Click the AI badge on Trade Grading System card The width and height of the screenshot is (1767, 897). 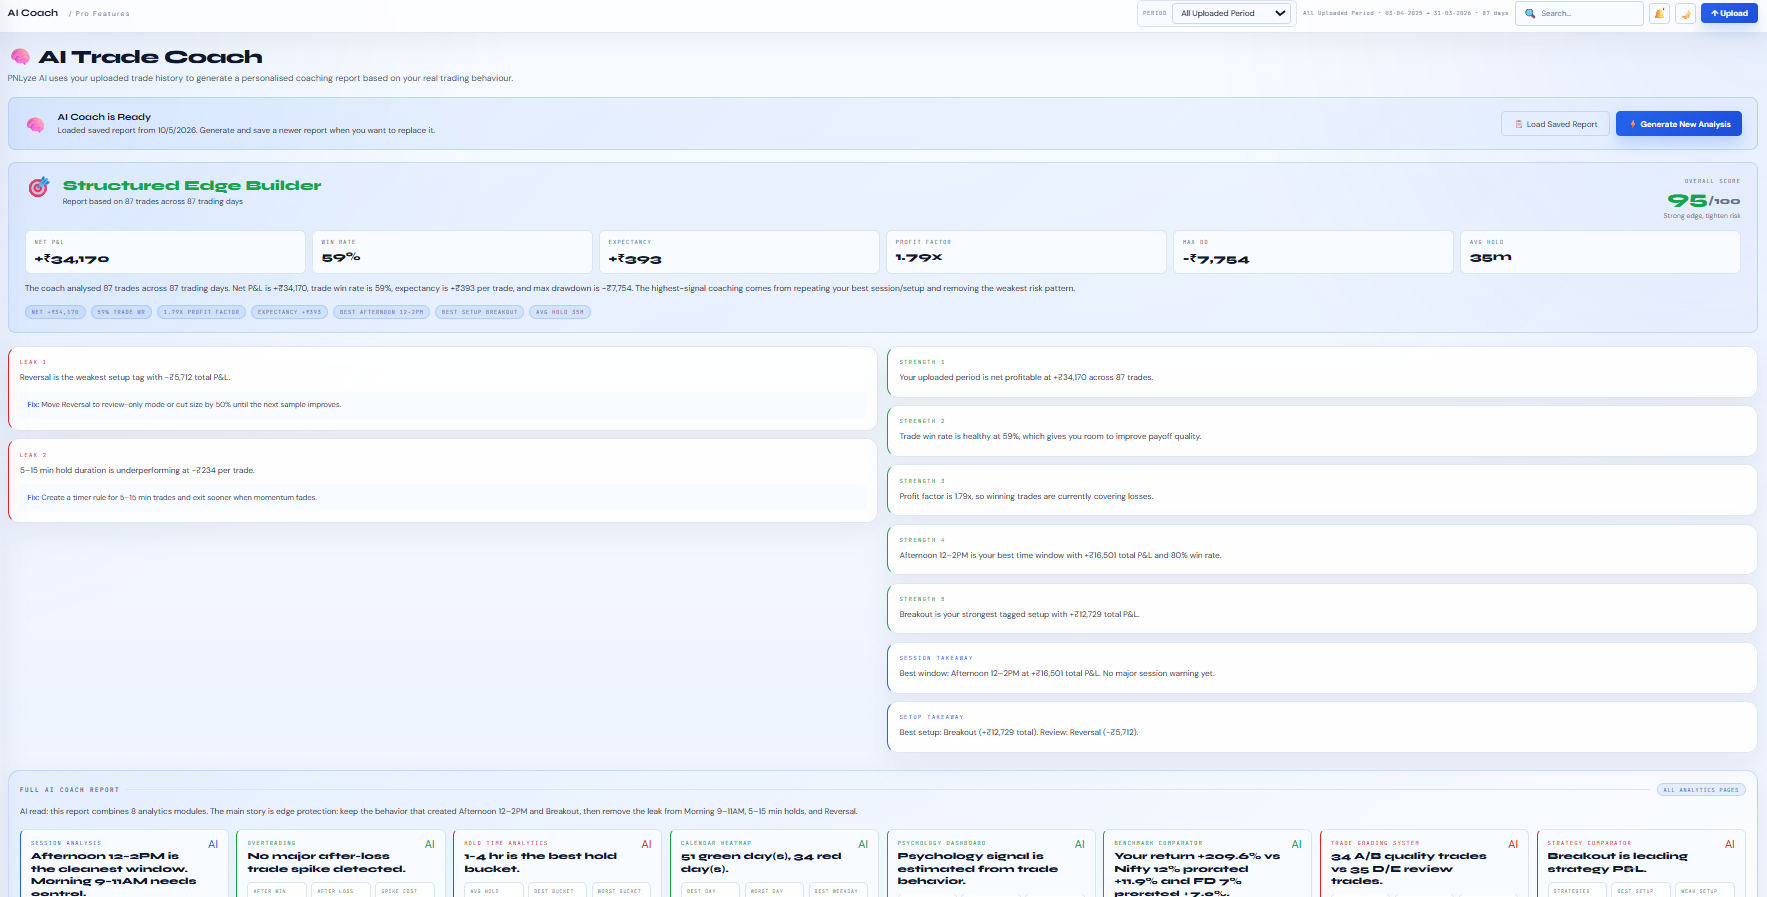1513,844
